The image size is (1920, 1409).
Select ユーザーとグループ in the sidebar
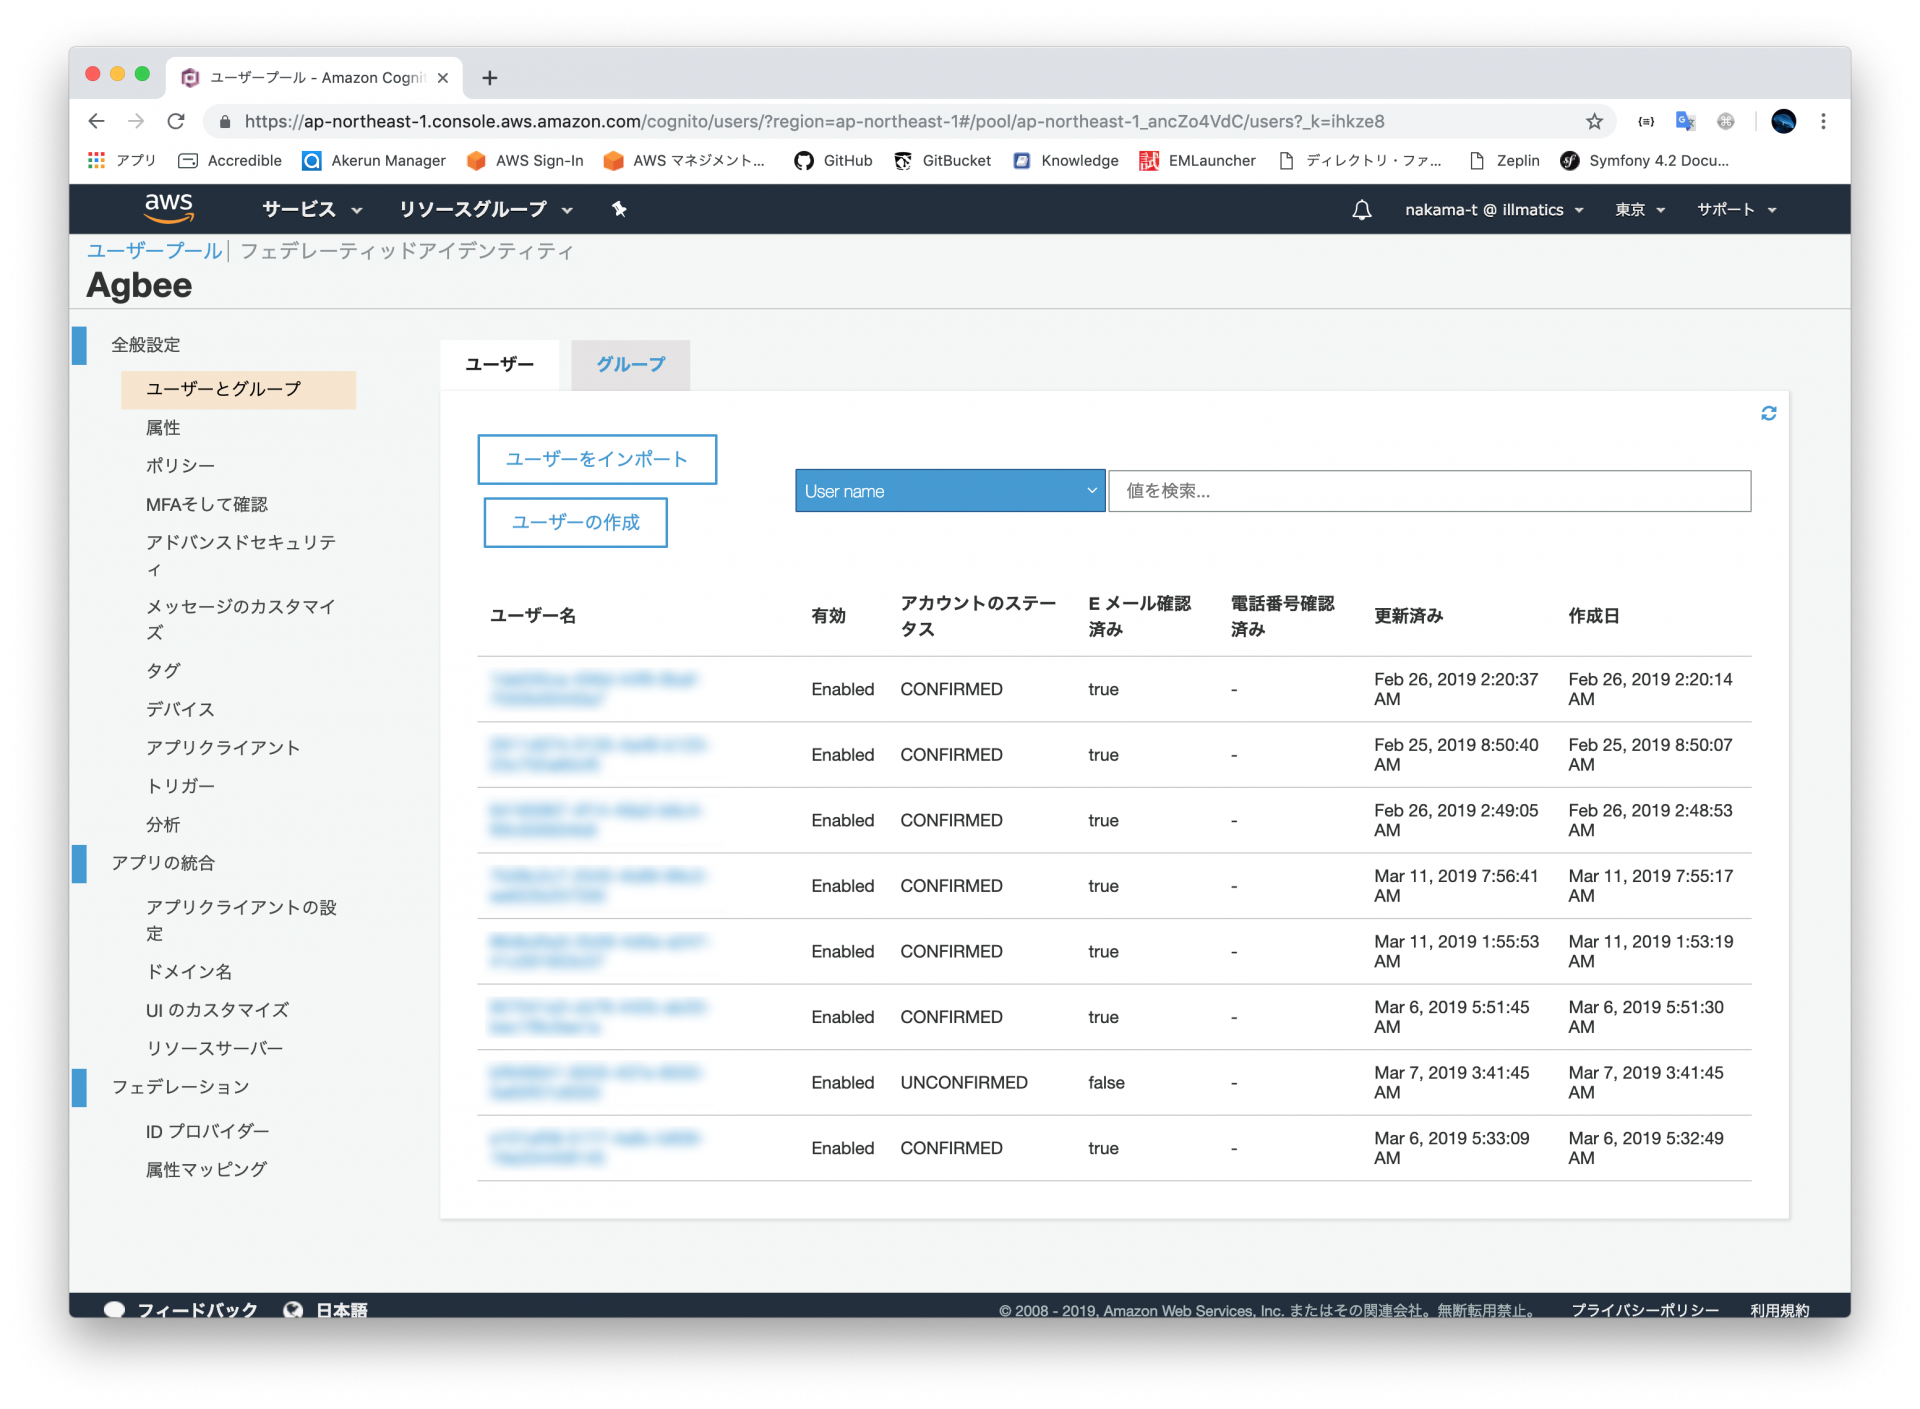click(238, 389)
